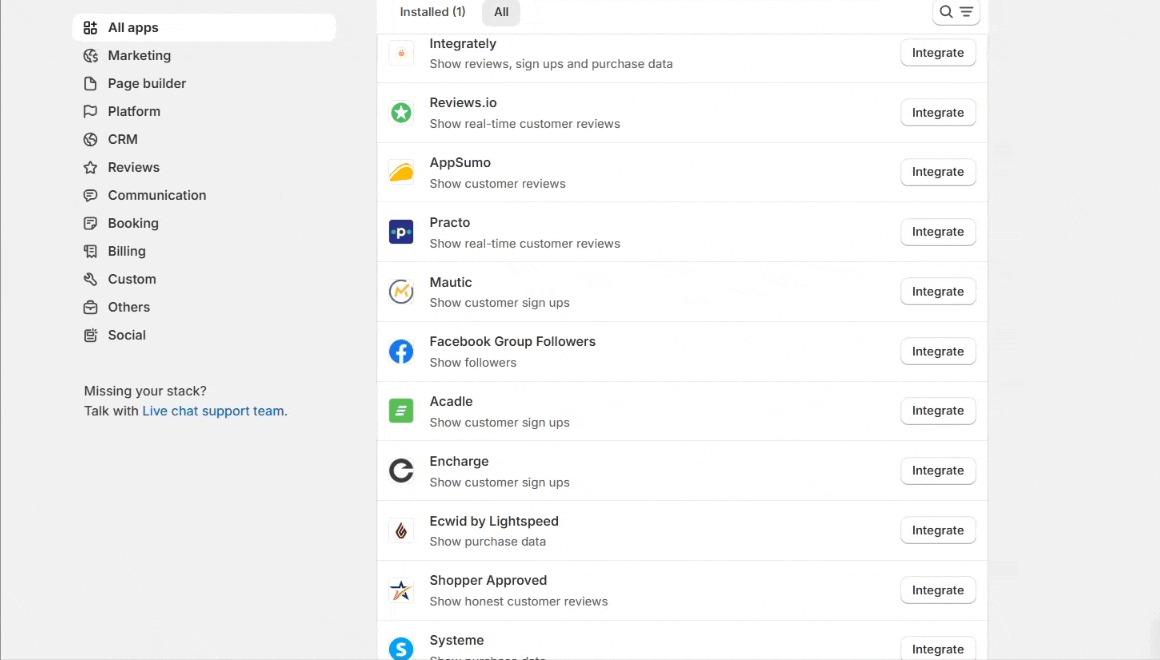Click "Show reviews, sign ups and purchase data"
This screenshot has width=1160, height=660.
(551, 64)
